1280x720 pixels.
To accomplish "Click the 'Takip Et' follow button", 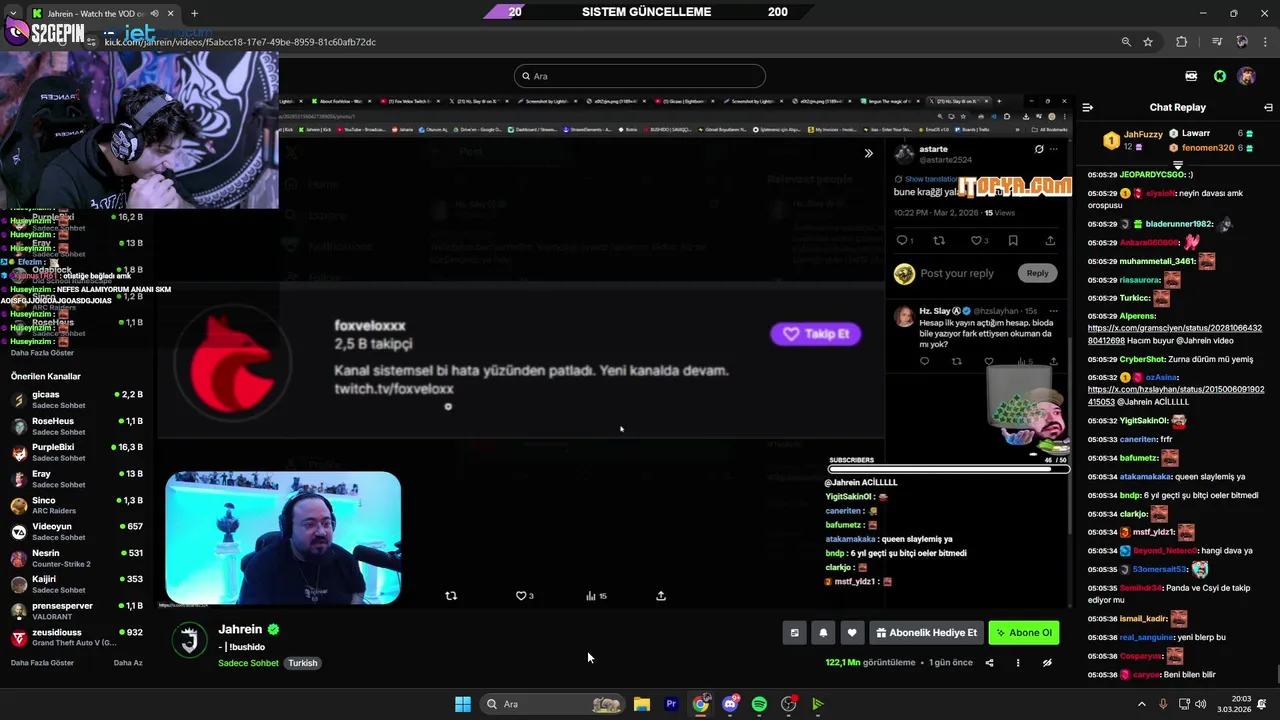I will tap(816, 334).
